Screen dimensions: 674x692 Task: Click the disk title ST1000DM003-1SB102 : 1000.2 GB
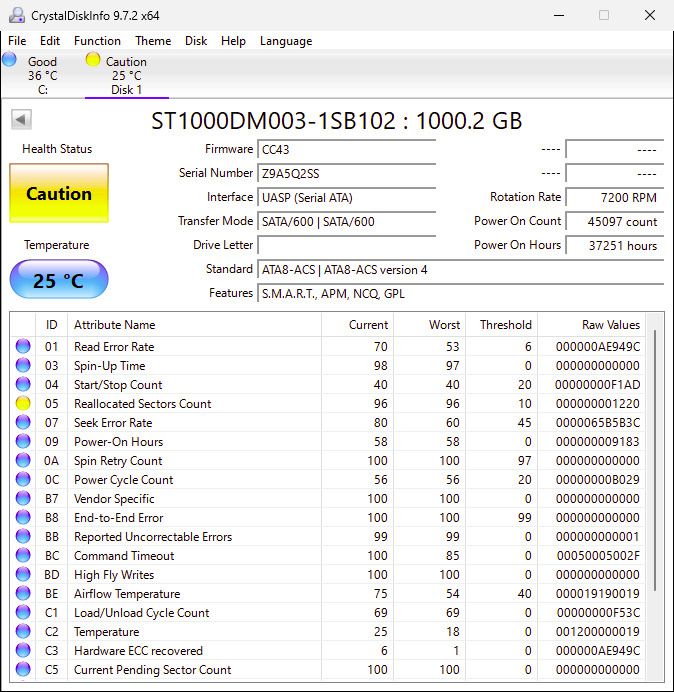click(336, 120)
